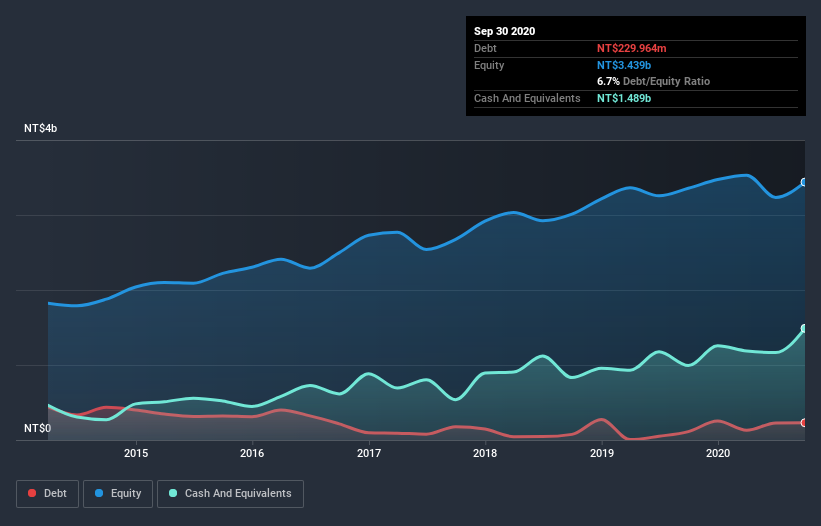Toggle Cash And Equivalents legend button

(x=230, y=494)
